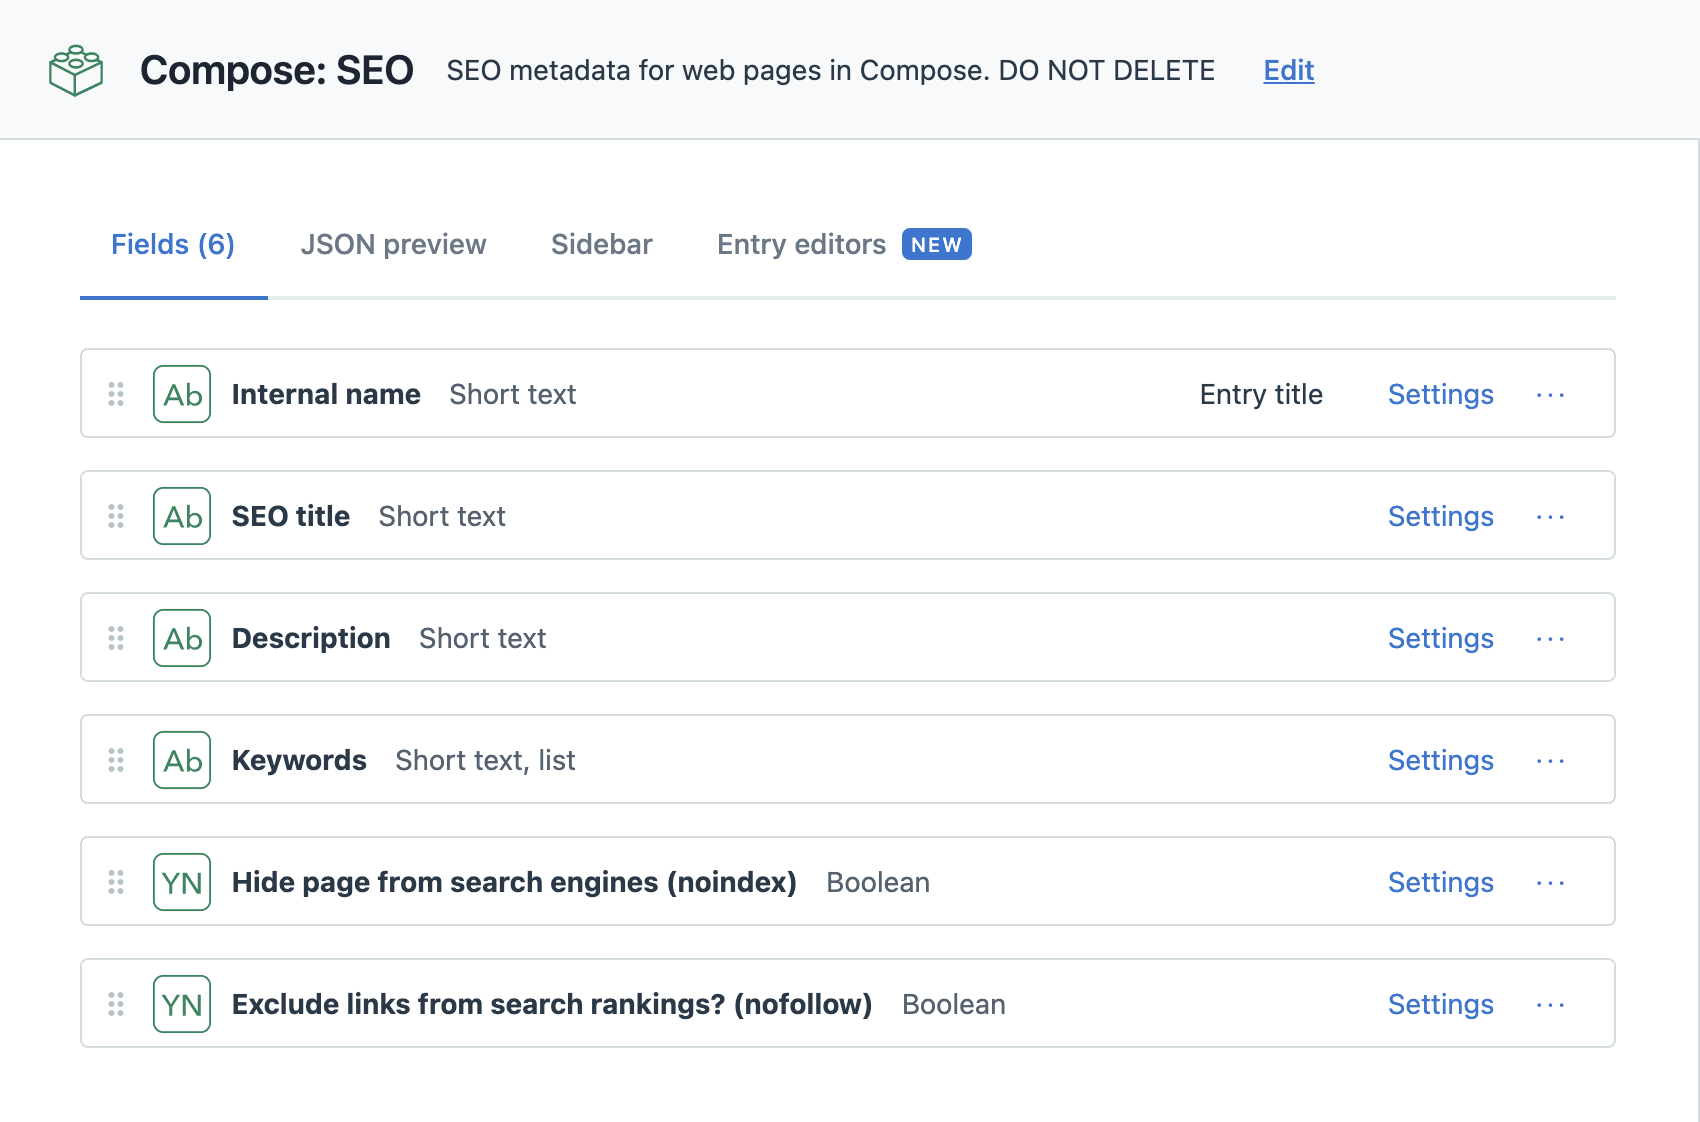Open the Sidebar tab
The image size is (1700, 1122).
(x=601, y=245)
